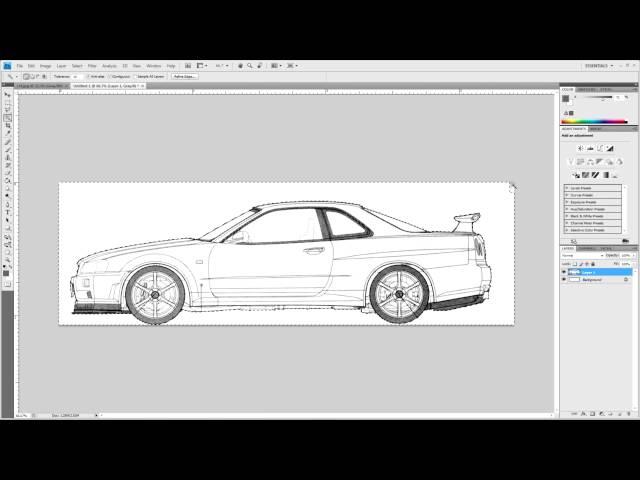
Task: Expand the Levels Presets list
Action: coord(567,187)
